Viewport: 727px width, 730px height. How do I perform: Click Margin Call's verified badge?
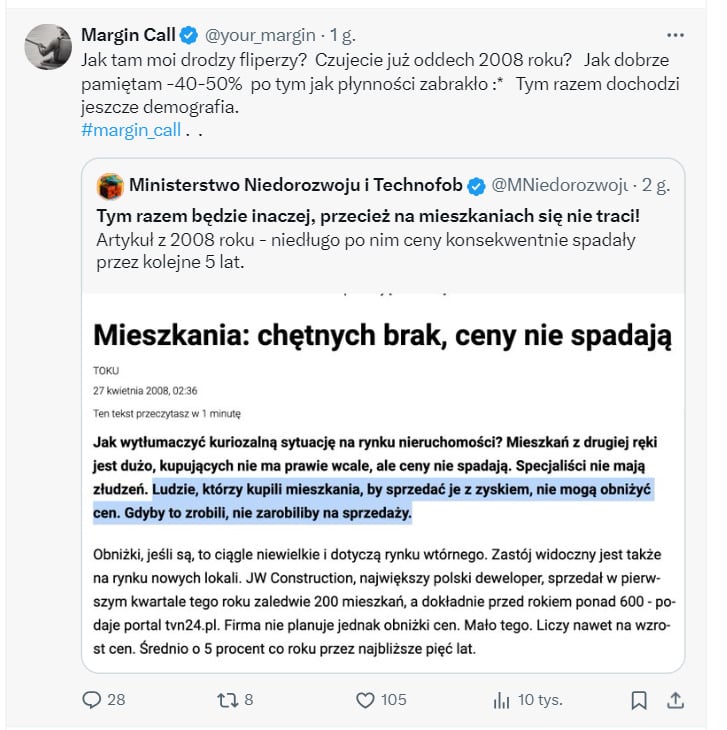(x=188, y=35)
